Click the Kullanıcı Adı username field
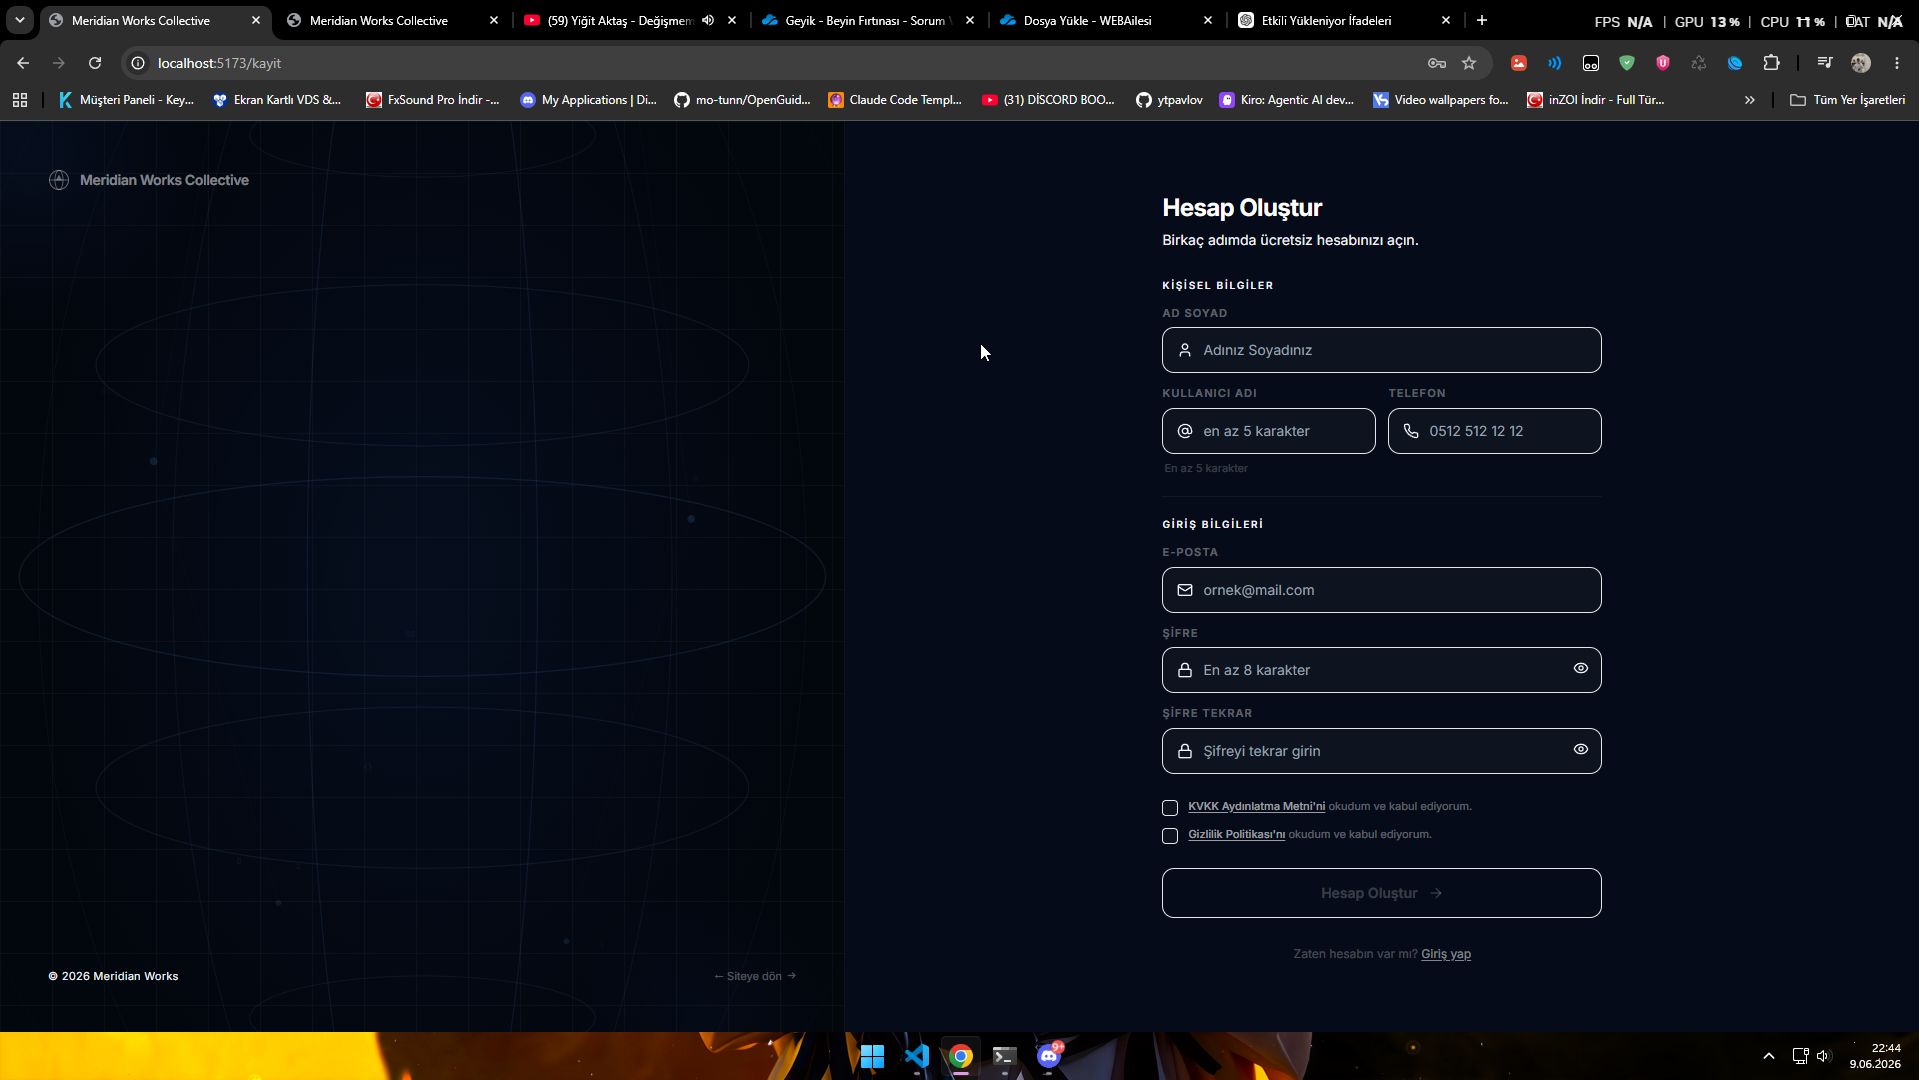 coord(1268,431)
